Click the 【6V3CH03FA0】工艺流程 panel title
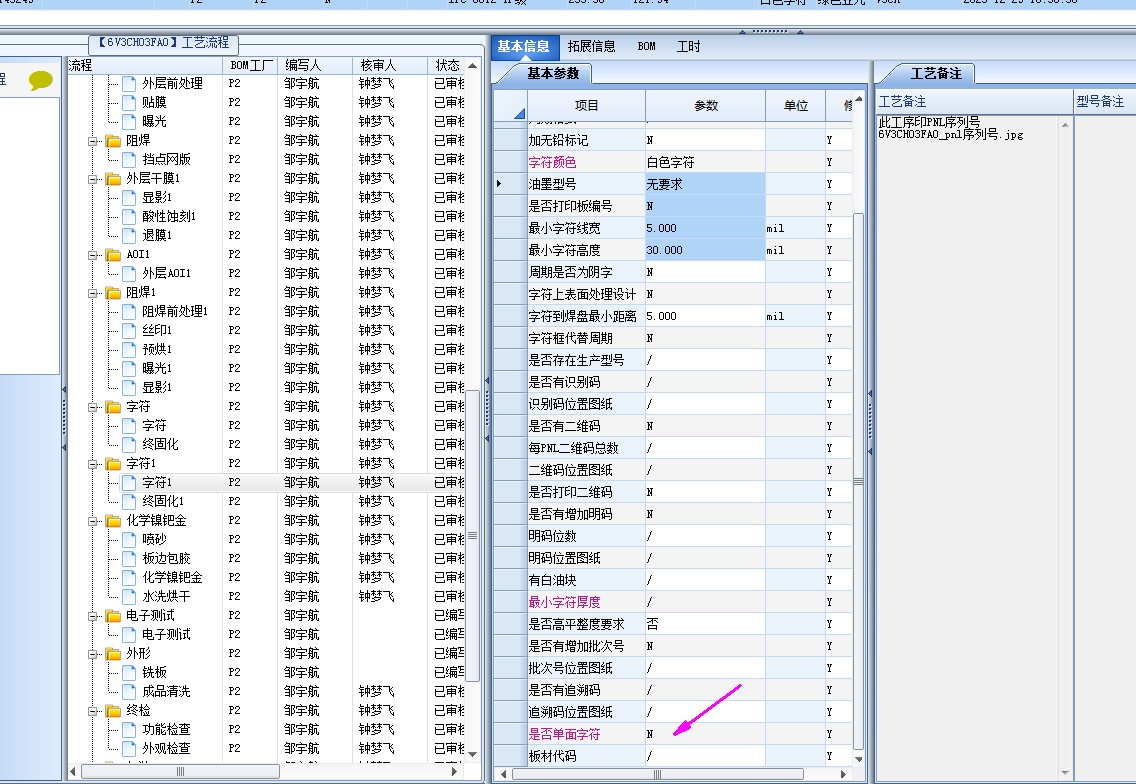Screen dimensions: 1136x784 [x=164, y=43]
